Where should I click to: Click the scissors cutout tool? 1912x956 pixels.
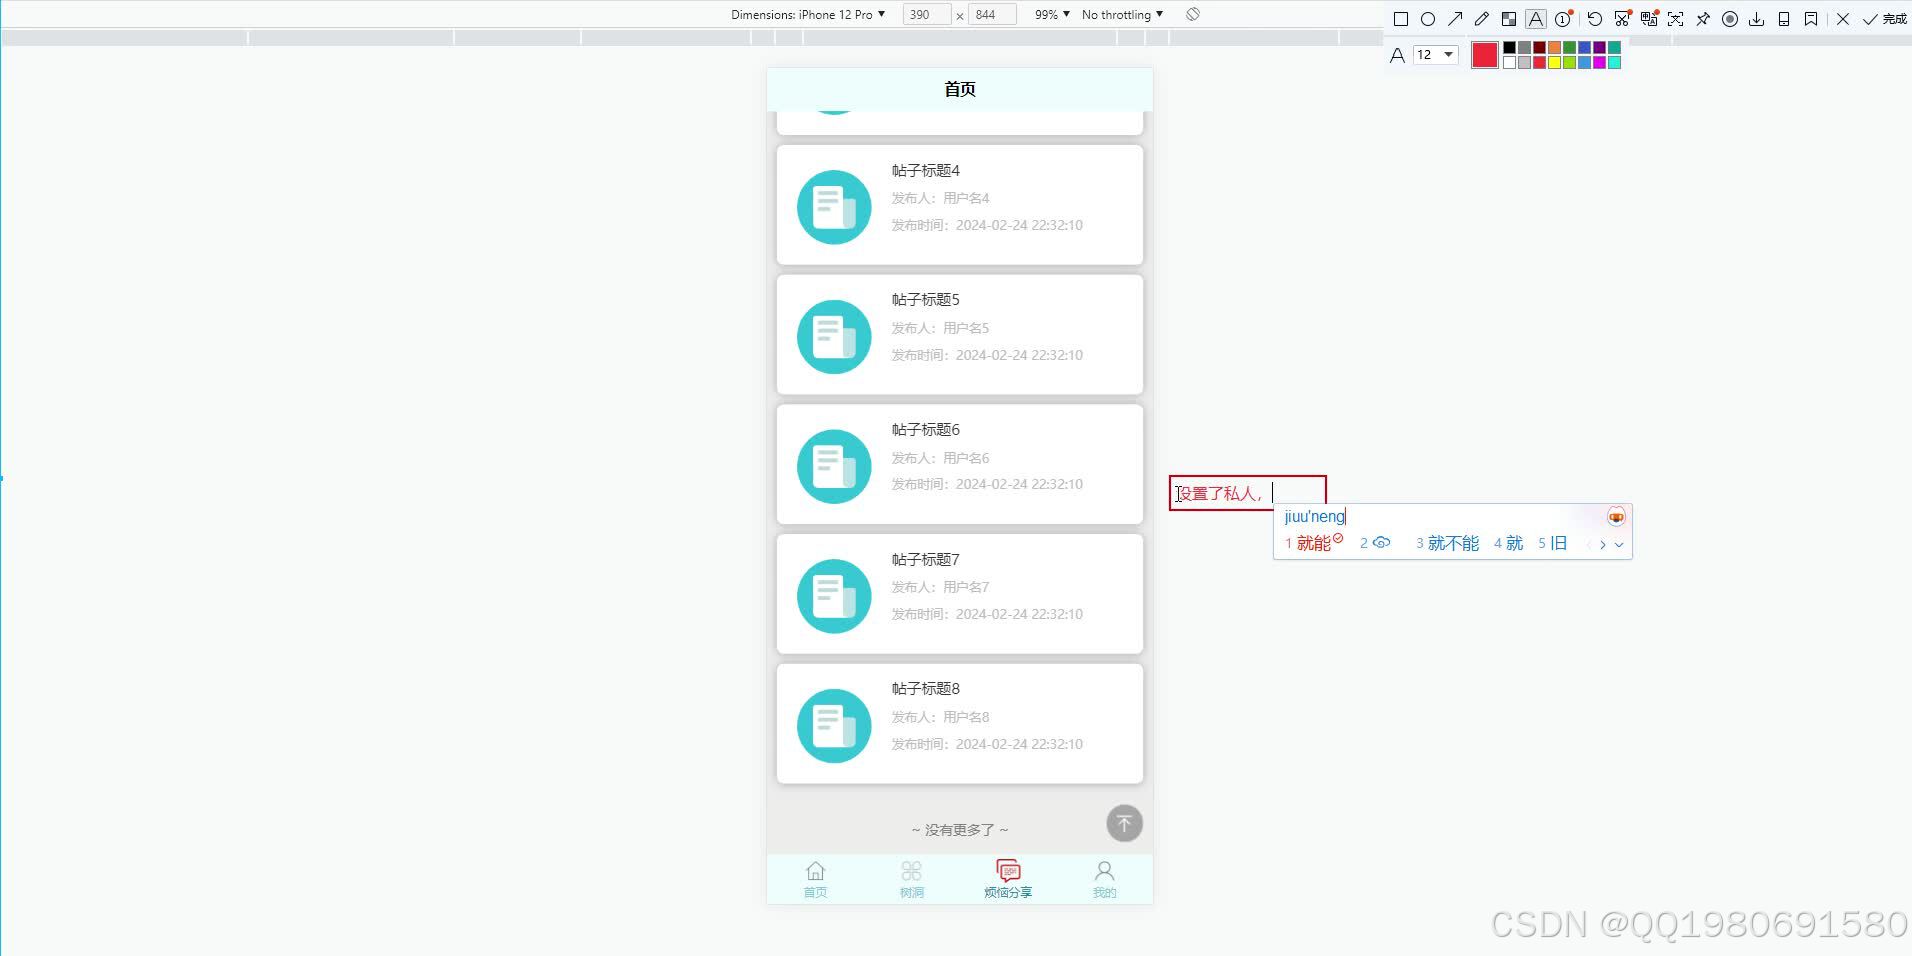[x=1622, y=19]
